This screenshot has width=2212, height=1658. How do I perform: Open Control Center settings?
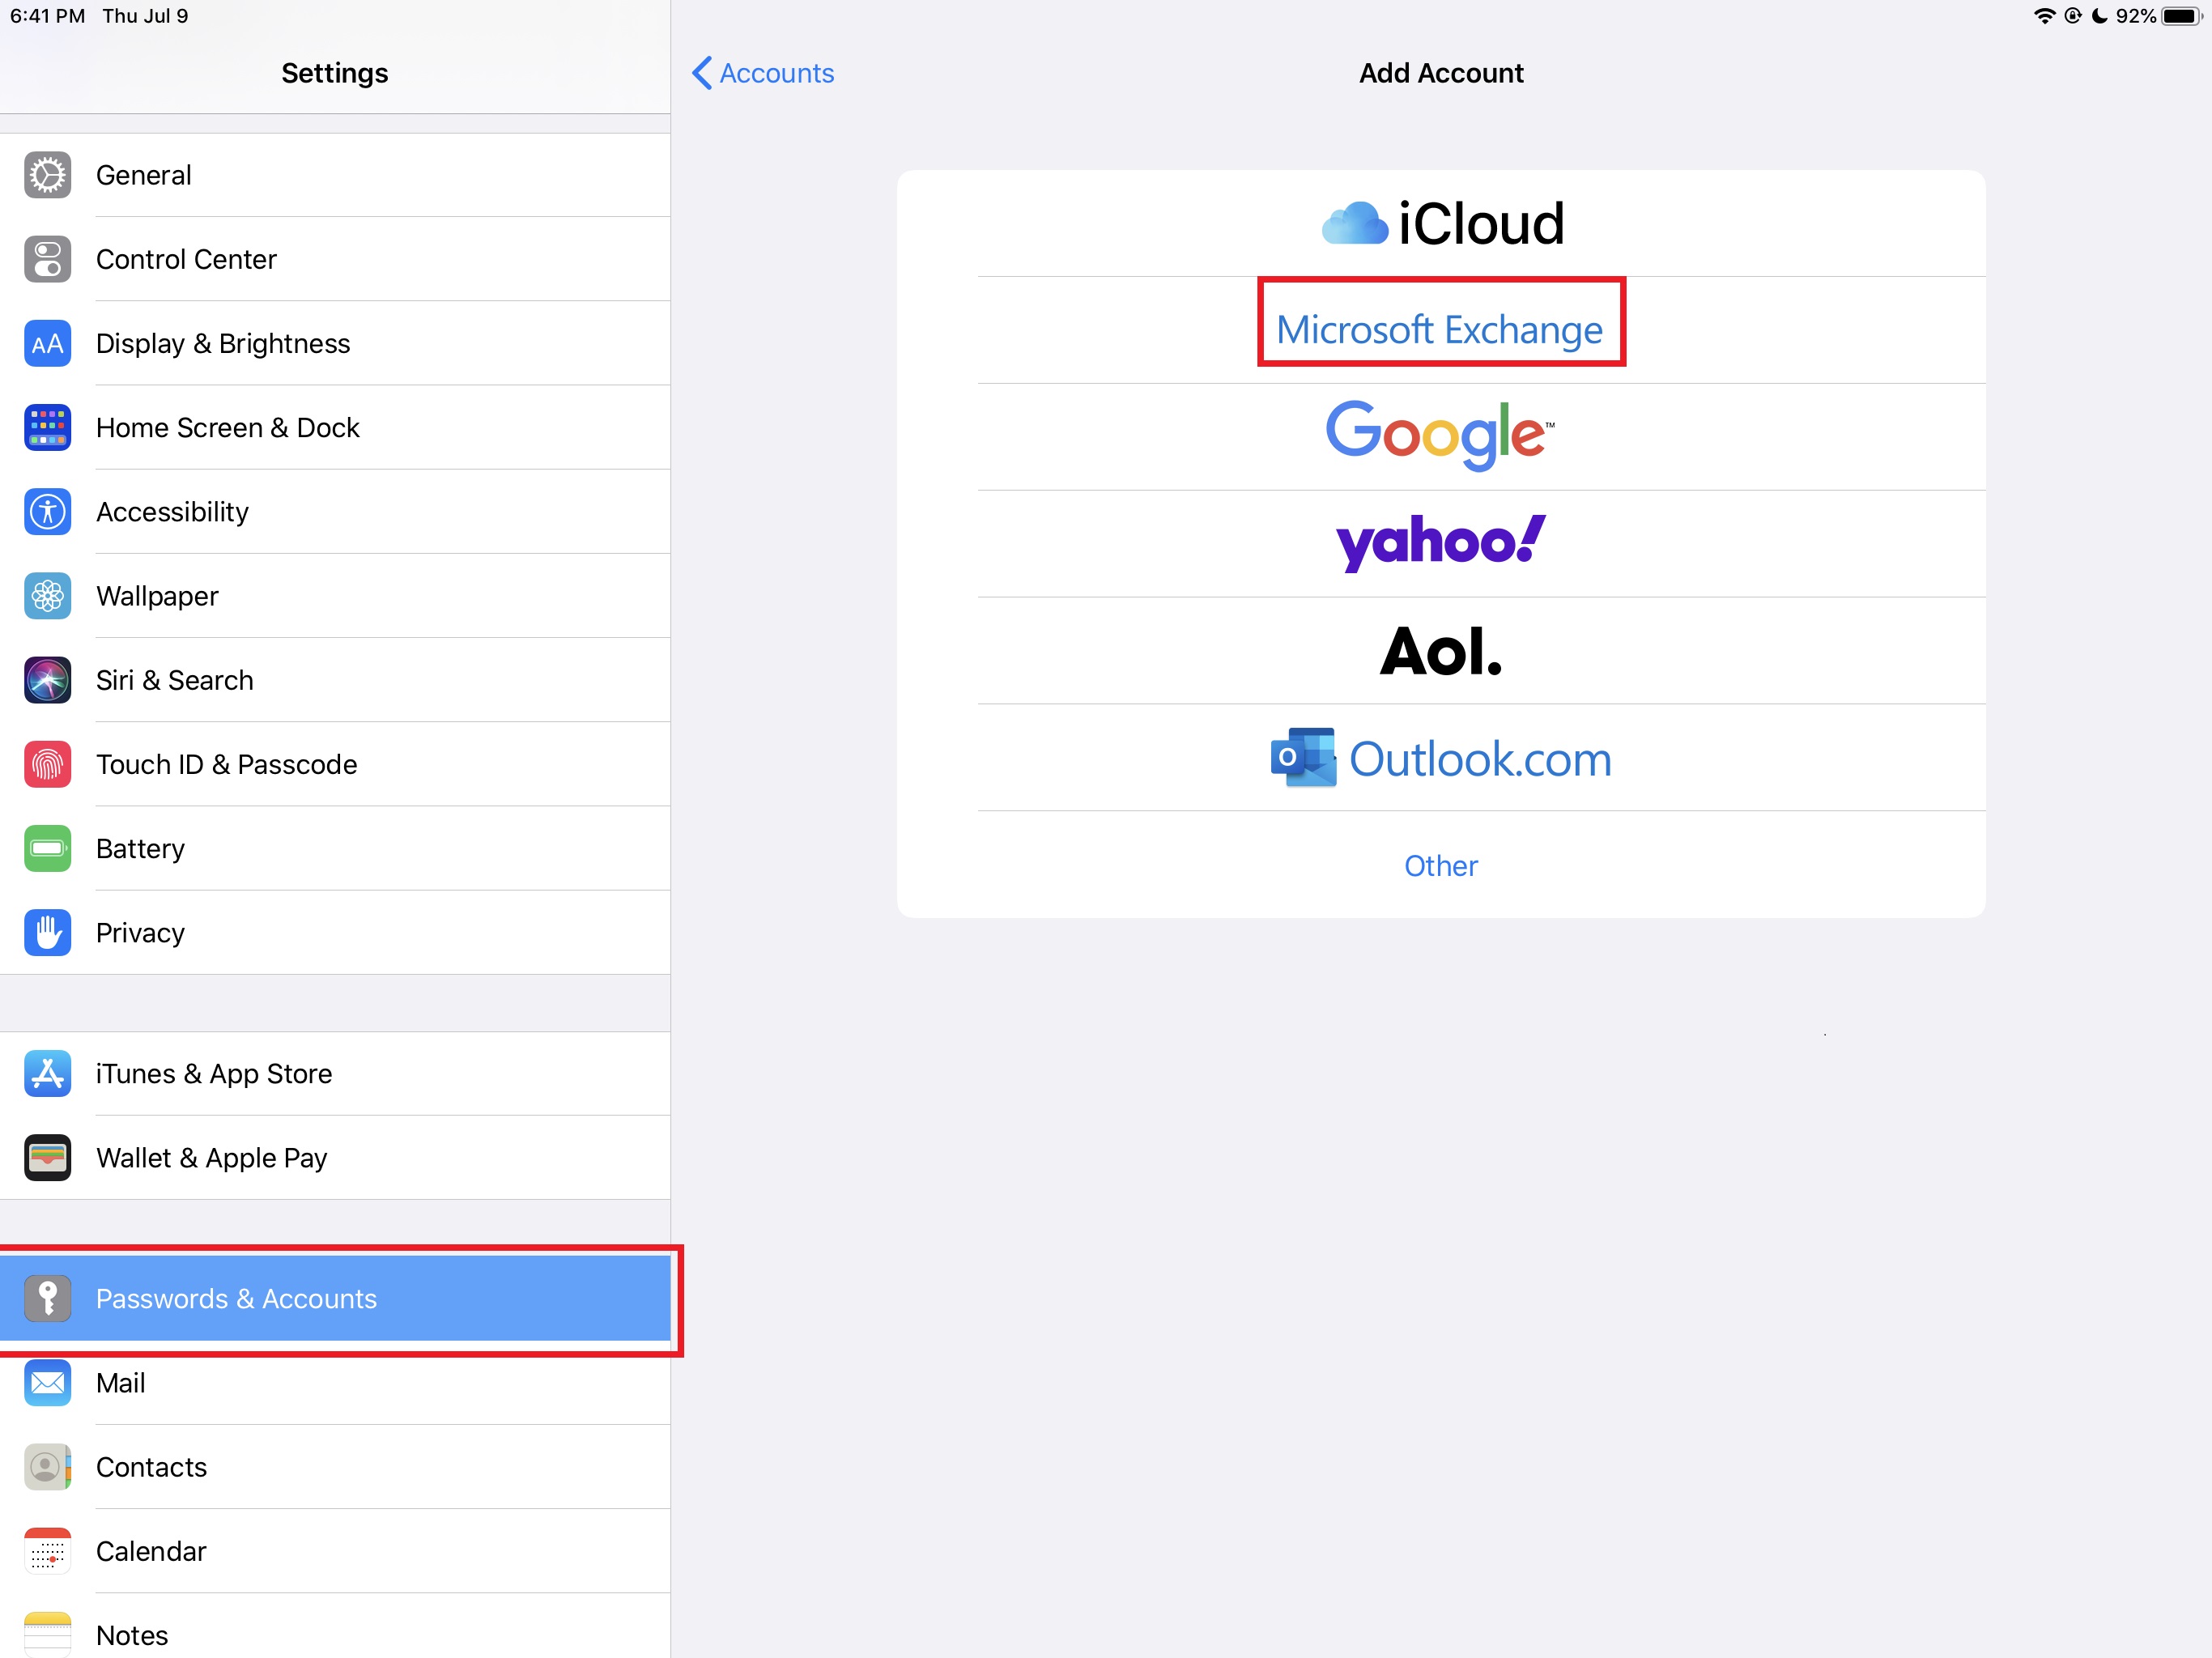tap(335, 259)
